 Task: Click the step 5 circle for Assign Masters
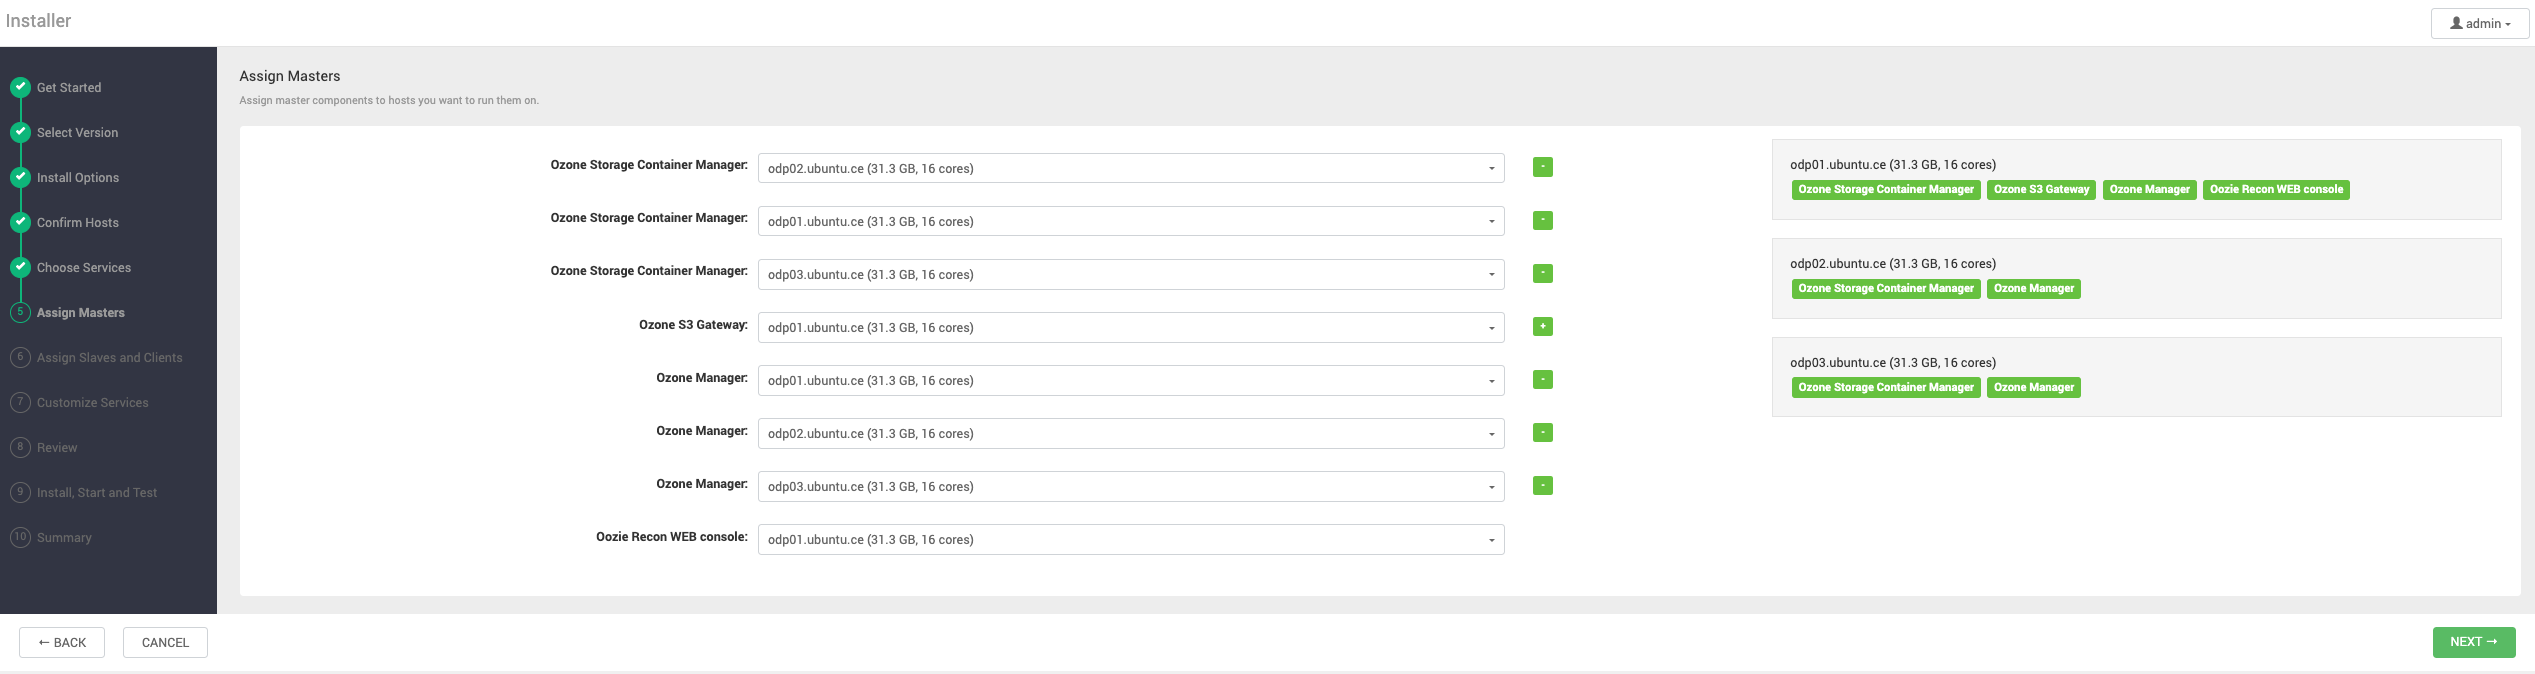20,312
